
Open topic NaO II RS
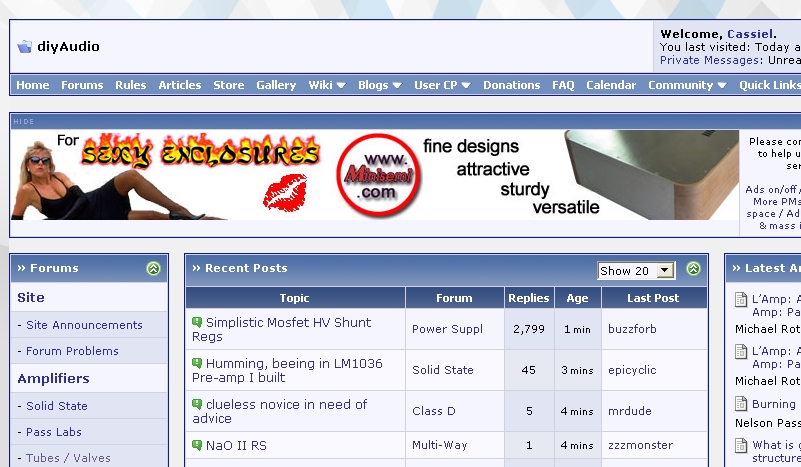click(x=236, y=446)
